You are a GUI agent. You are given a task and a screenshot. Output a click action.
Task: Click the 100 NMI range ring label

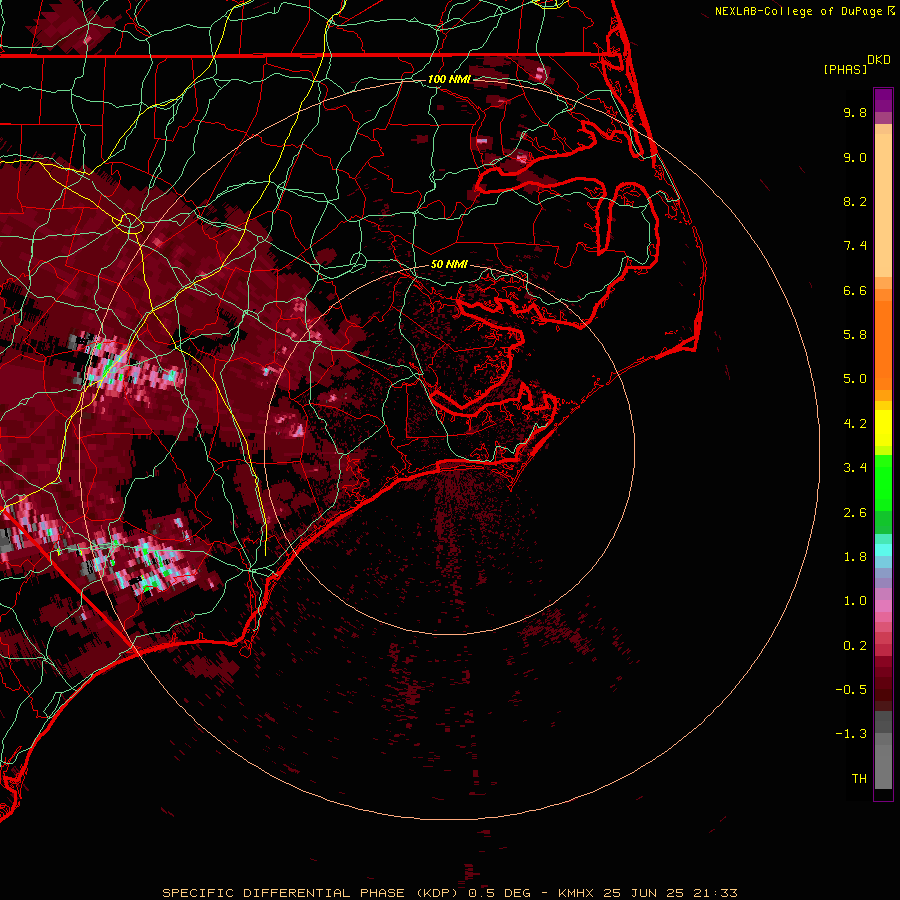pos(449,79)
